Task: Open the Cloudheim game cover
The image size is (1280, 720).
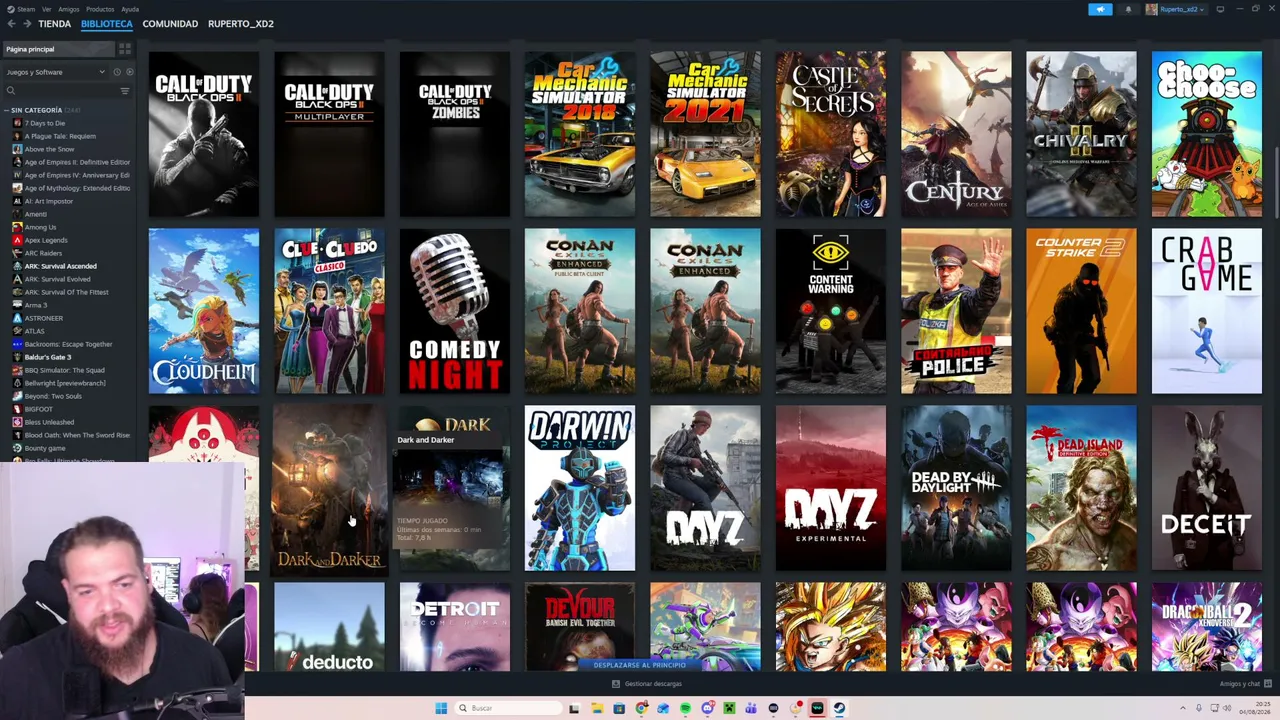Action: (204, 311)
